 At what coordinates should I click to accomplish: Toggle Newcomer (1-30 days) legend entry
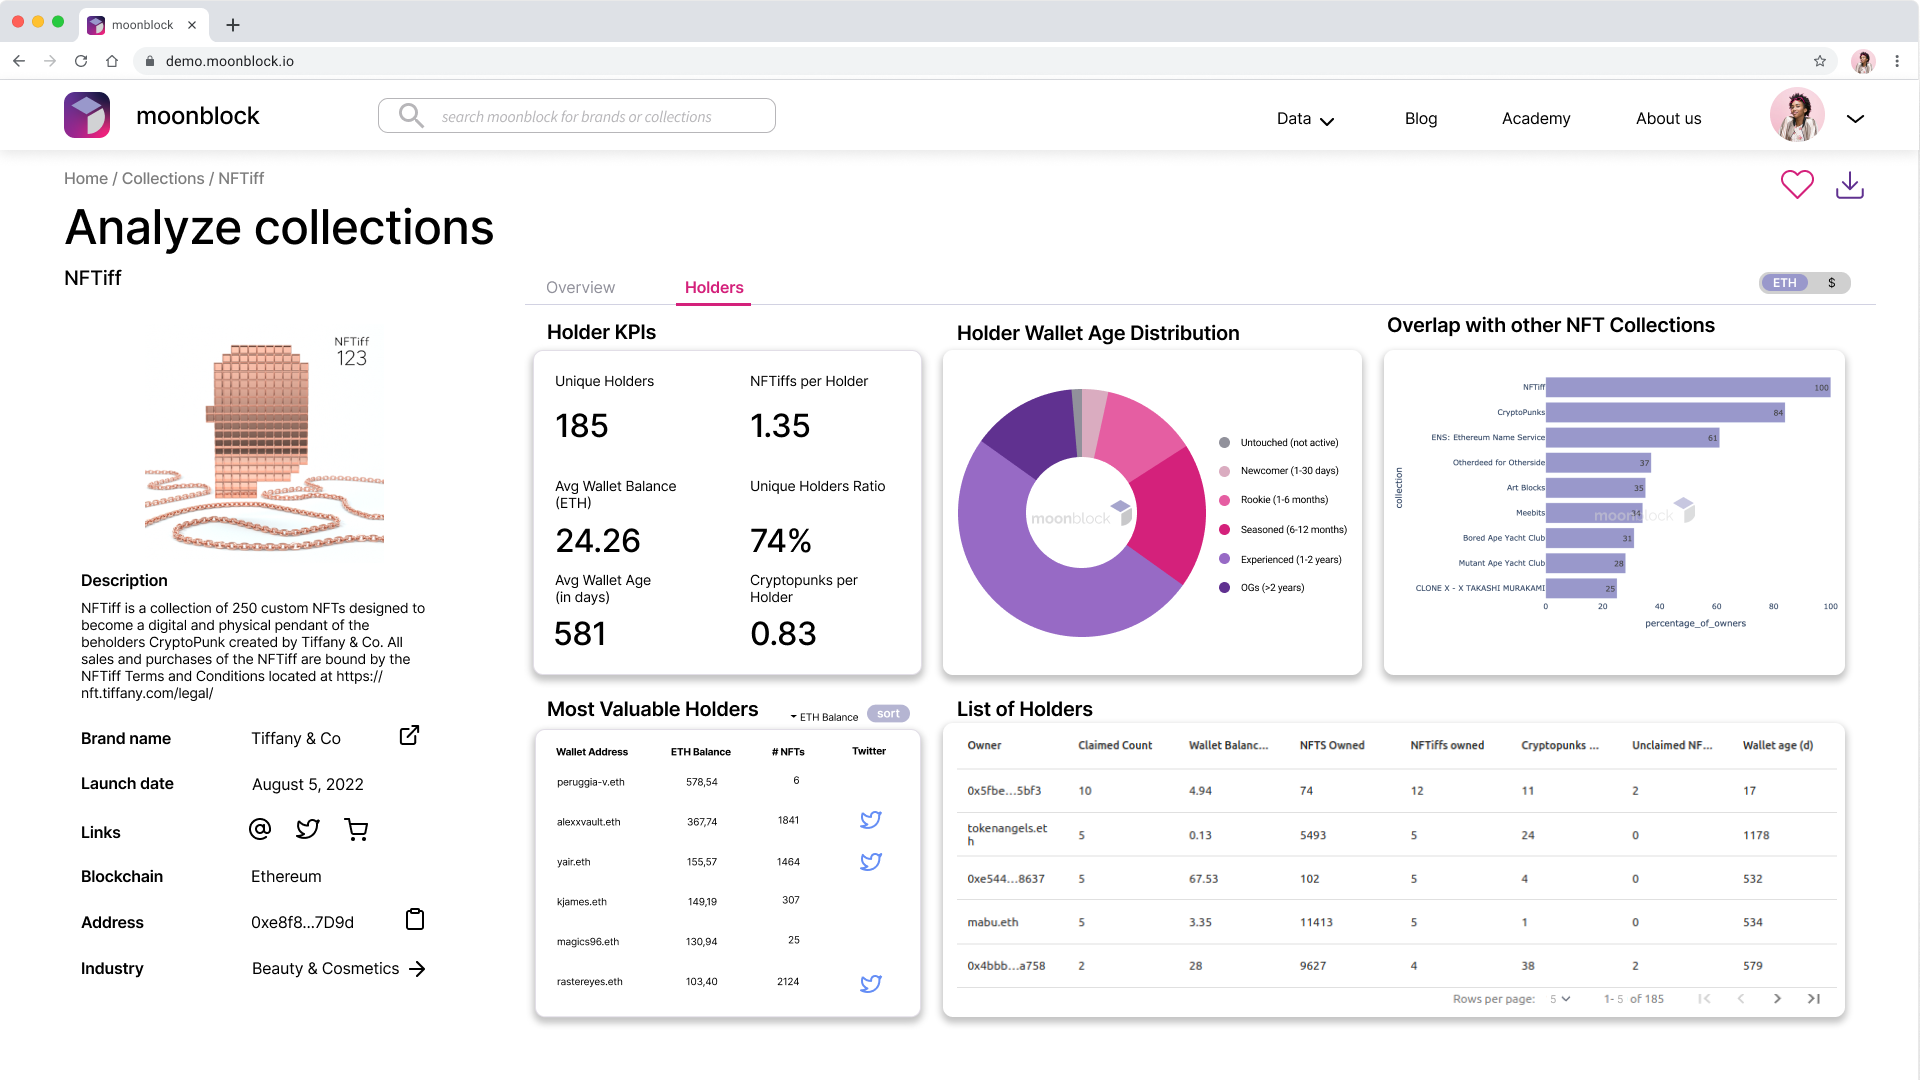[1278, 471]
